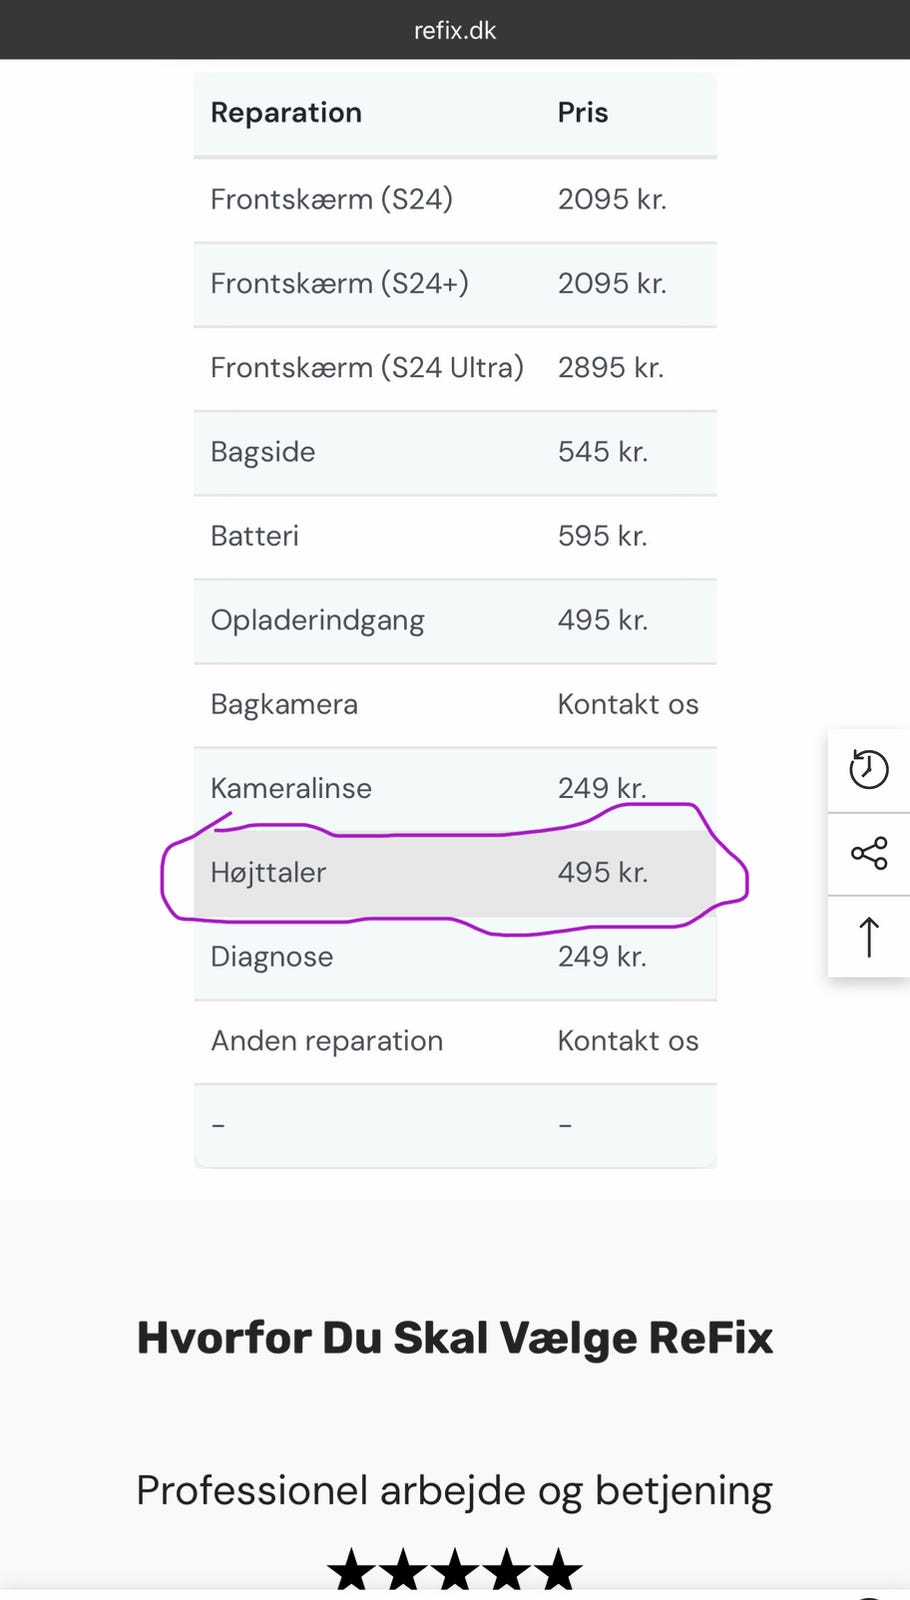Screen dimensions: 910x1600
Task: Open Kontakt os link for Bagkamera
Action: tap(628, 704)
